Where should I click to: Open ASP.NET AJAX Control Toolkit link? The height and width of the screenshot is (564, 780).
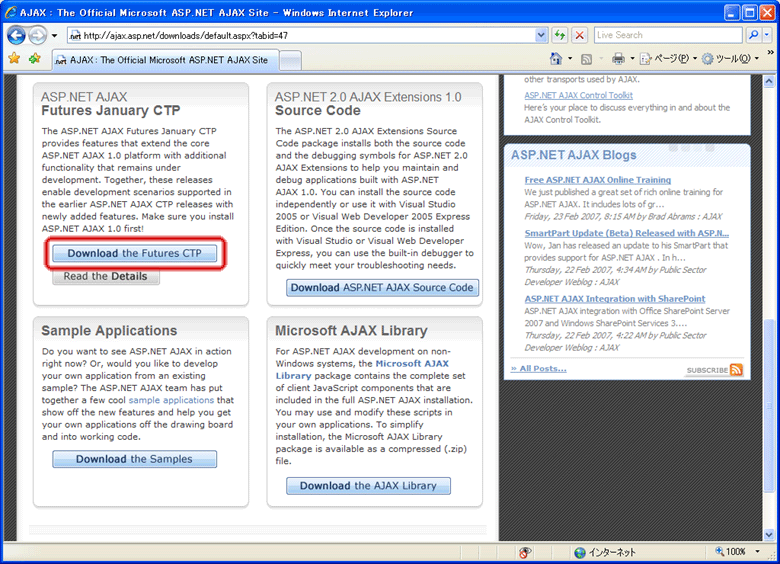(x=579, y=95)
